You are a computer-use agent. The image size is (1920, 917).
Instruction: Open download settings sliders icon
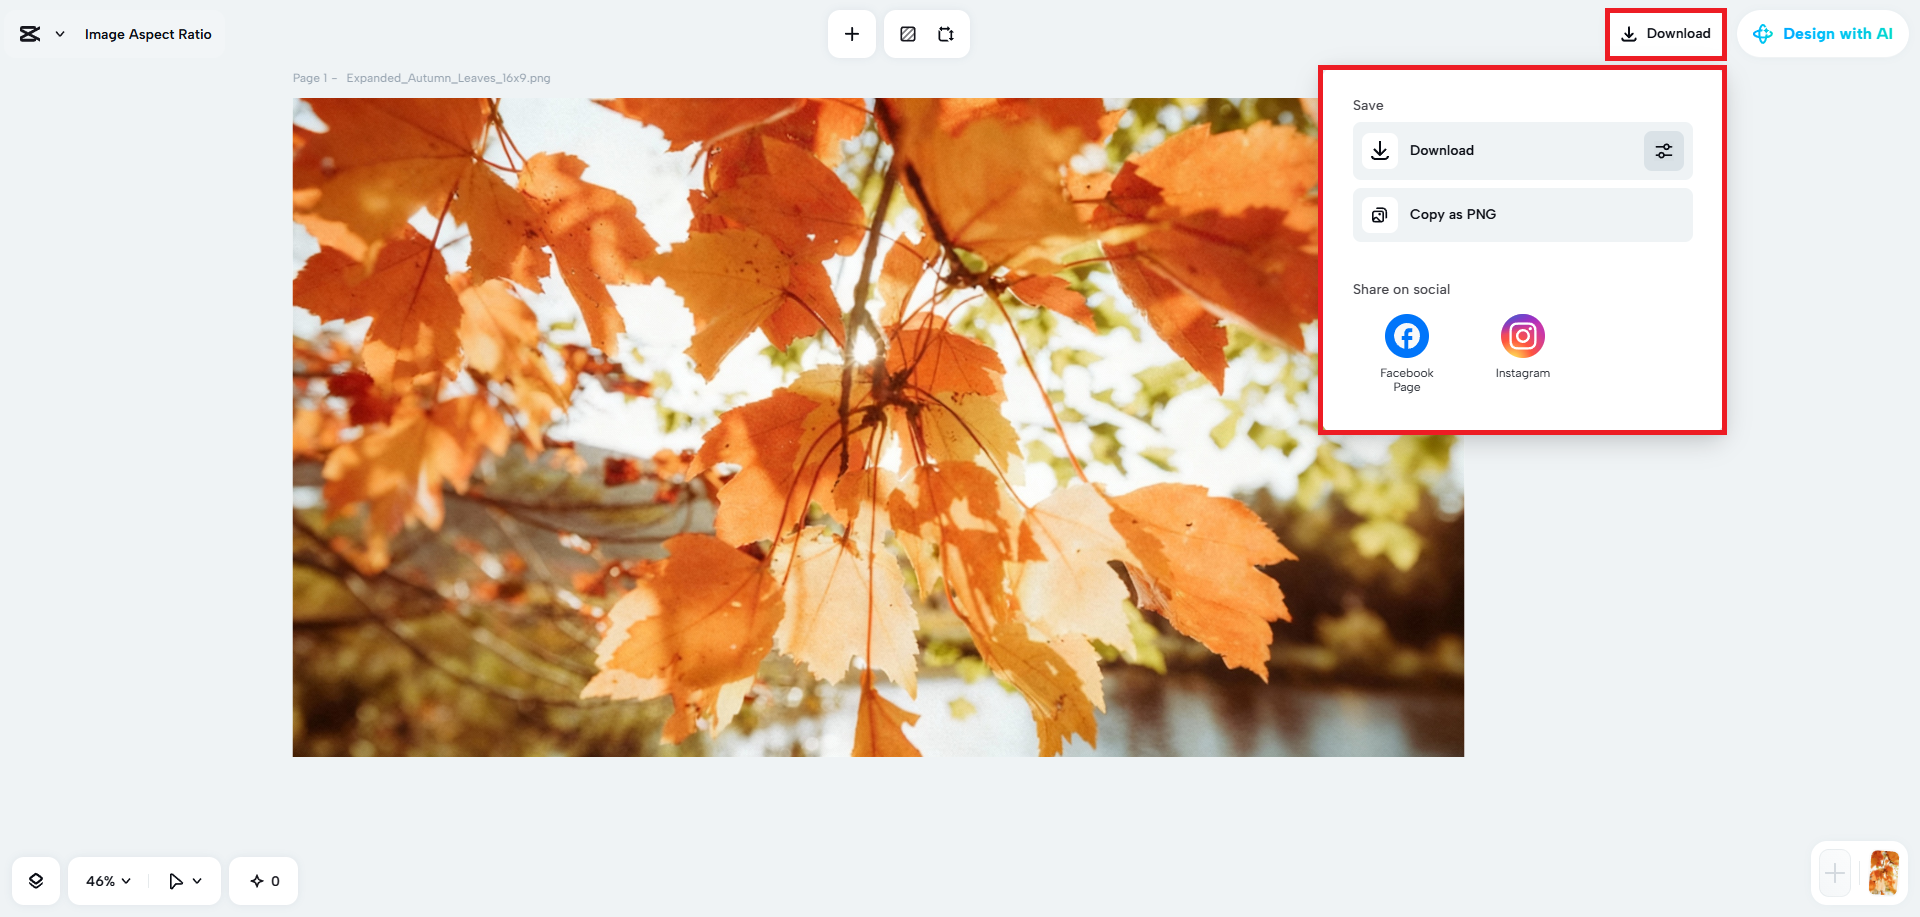pyautogui.click(x=1664, y=151)
